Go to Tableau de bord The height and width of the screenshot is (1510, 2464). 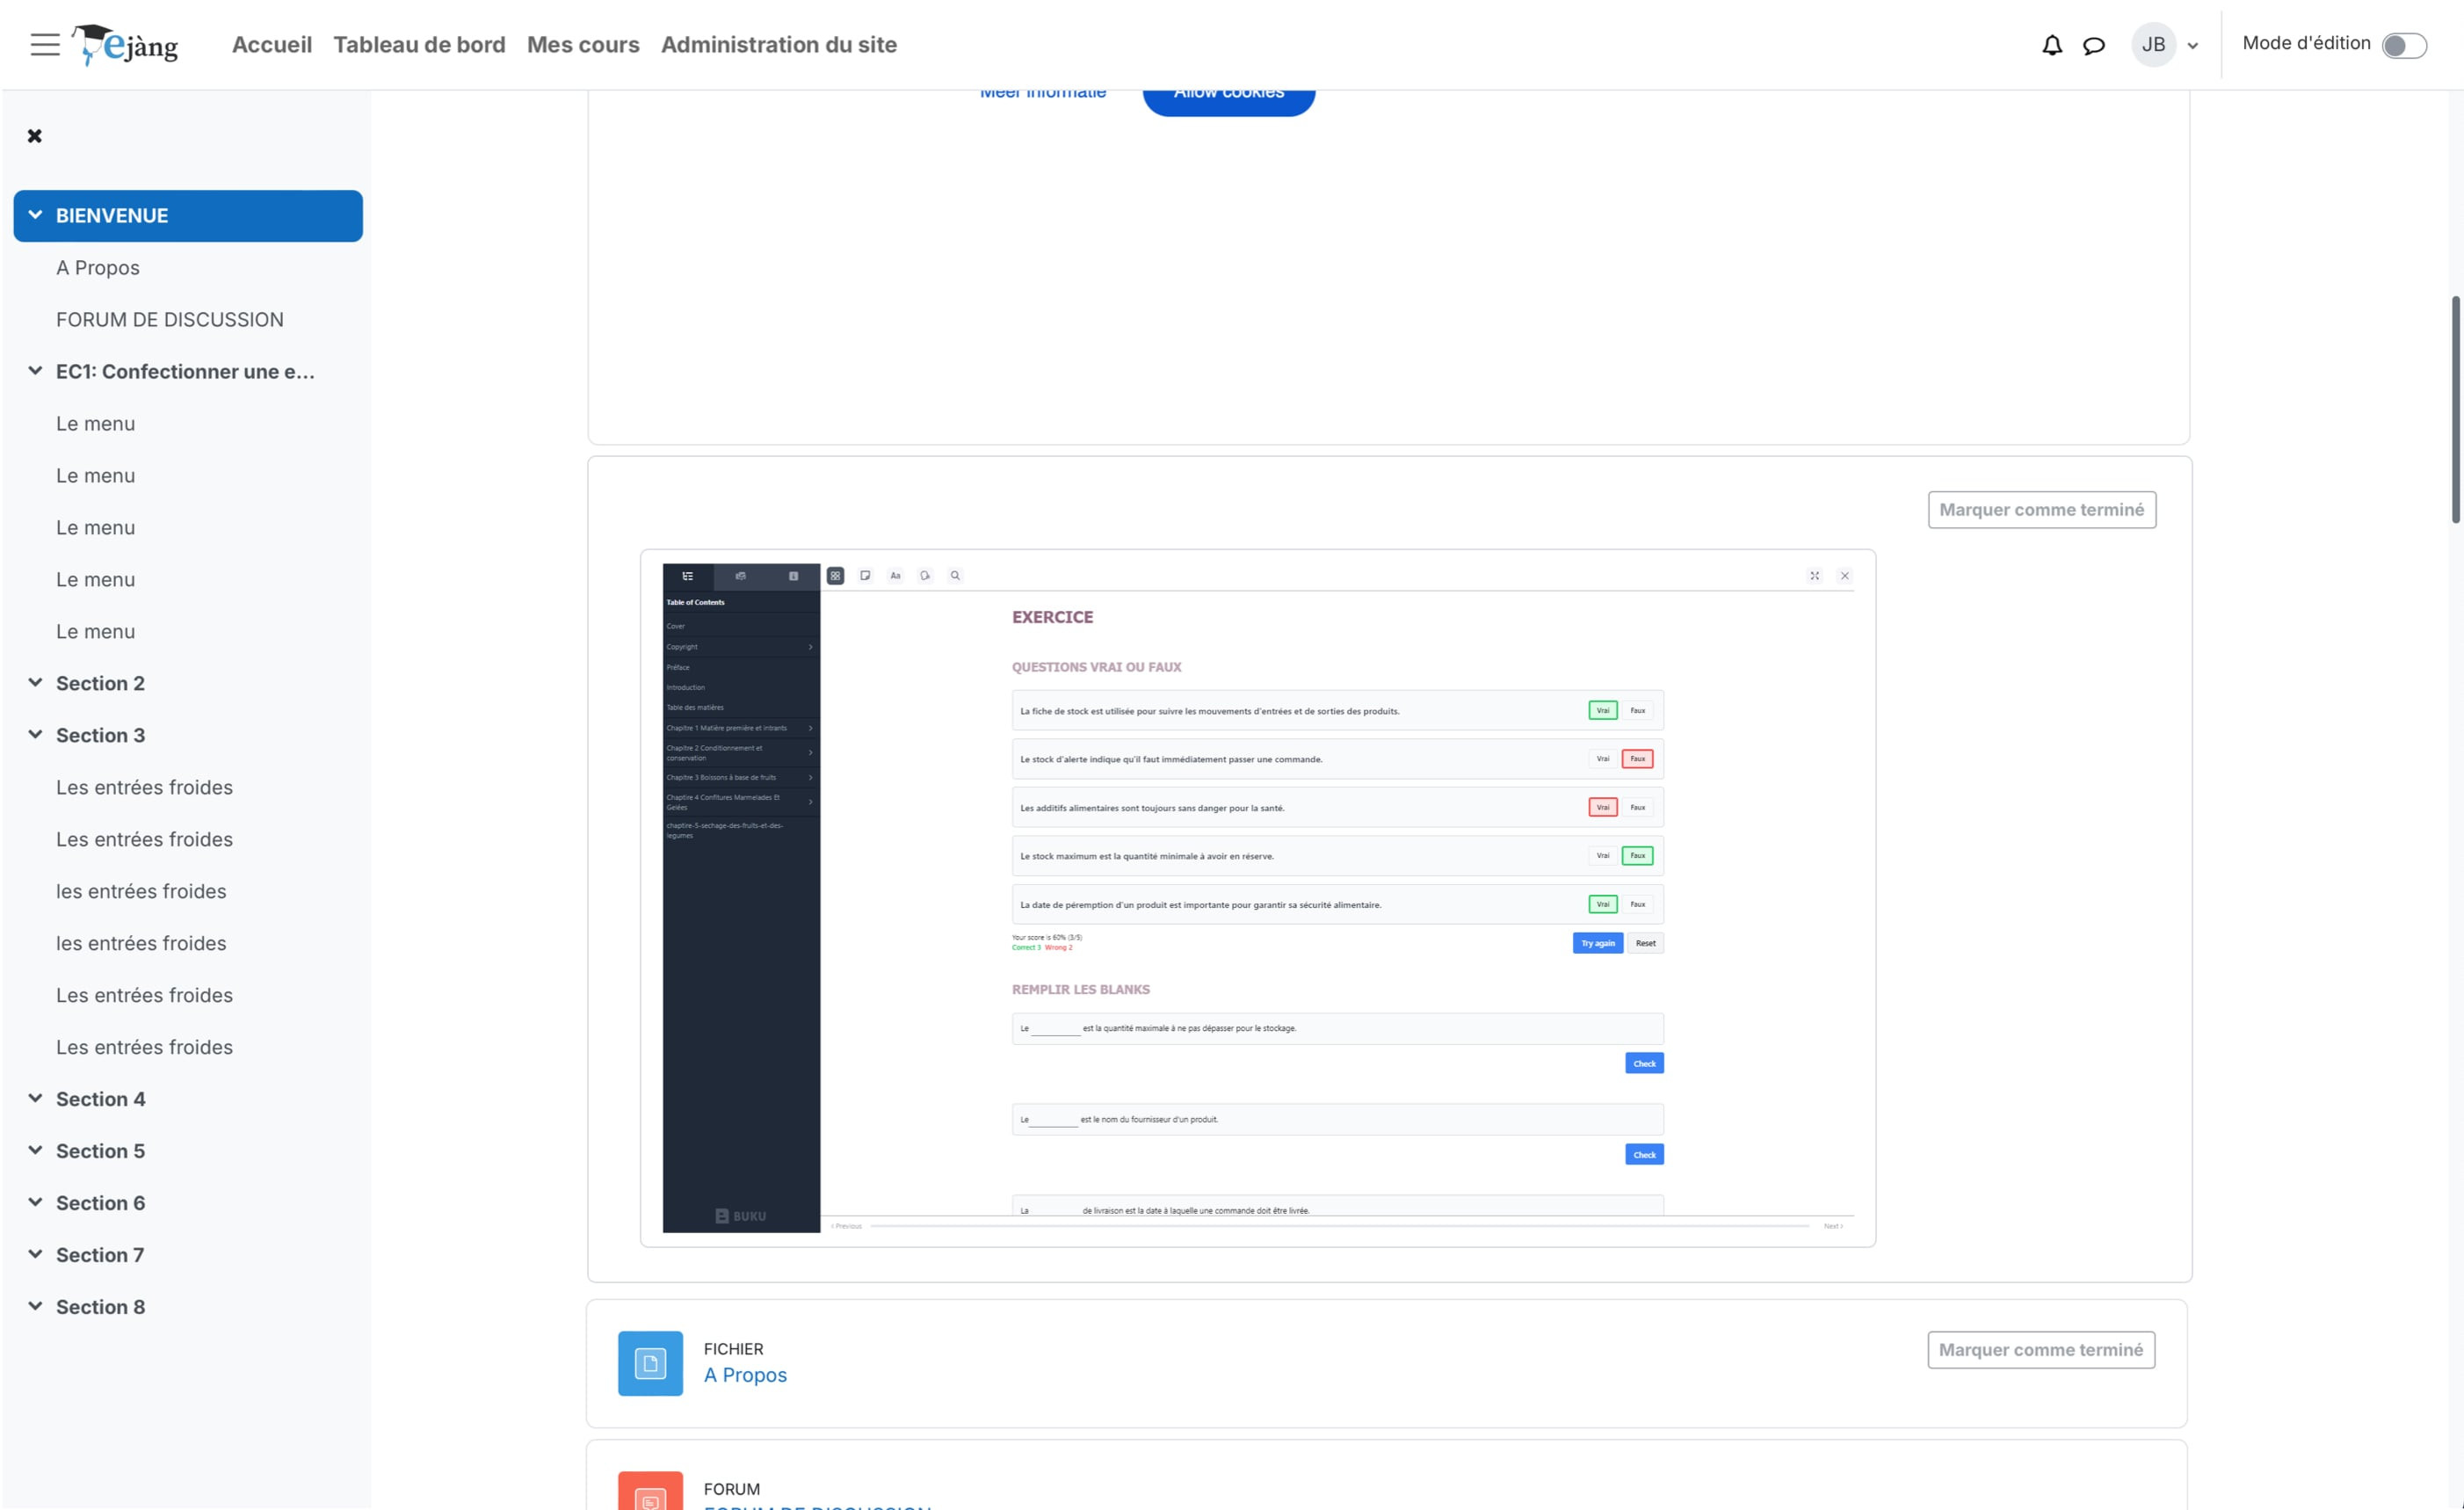[419, 45]
